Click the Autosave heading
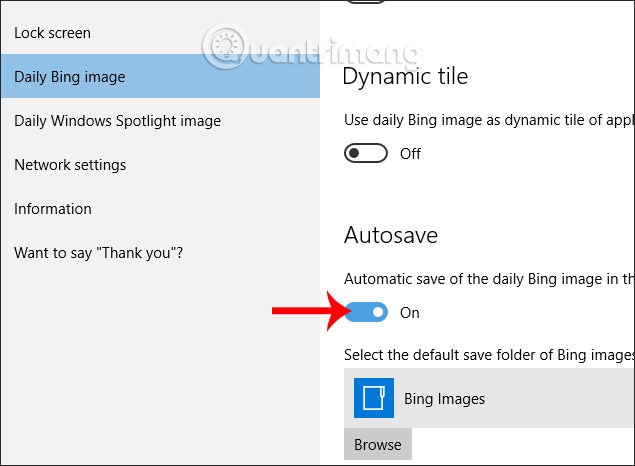Screen dimensions: 635x466 tap(391, 235)
